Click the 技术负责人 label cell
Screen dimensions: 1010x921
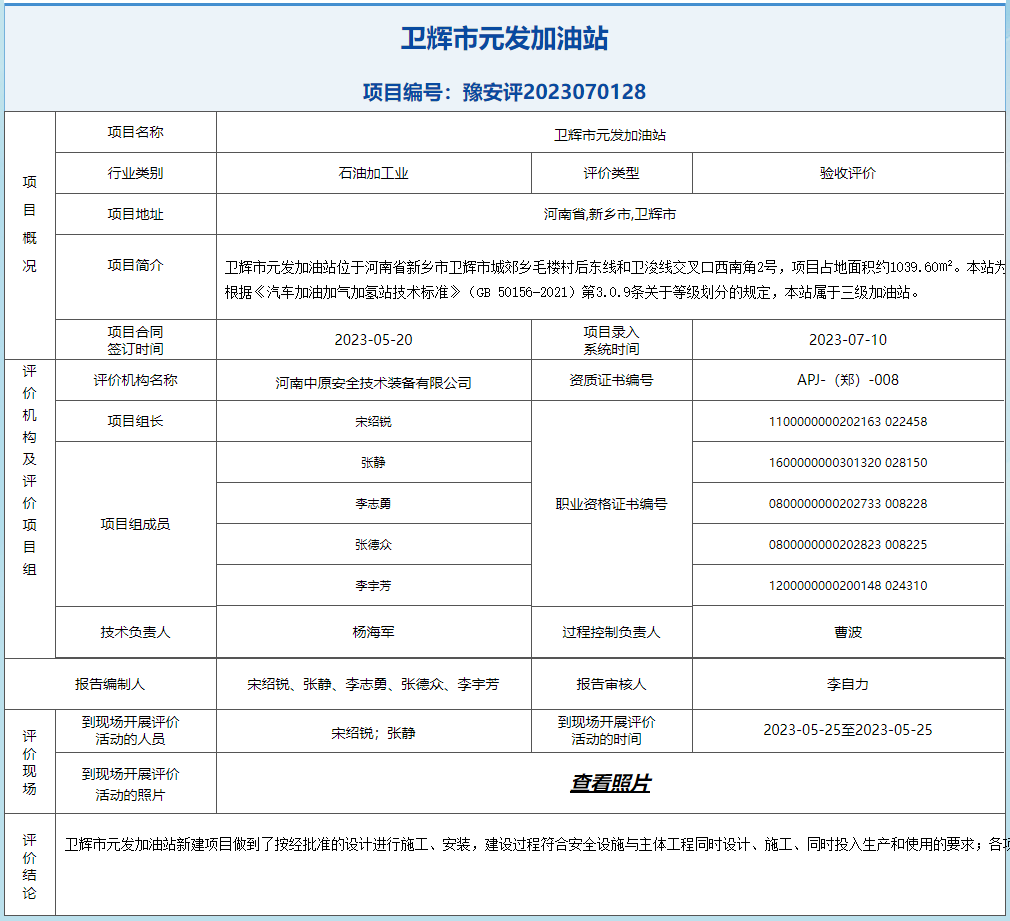tap(135, 632)
